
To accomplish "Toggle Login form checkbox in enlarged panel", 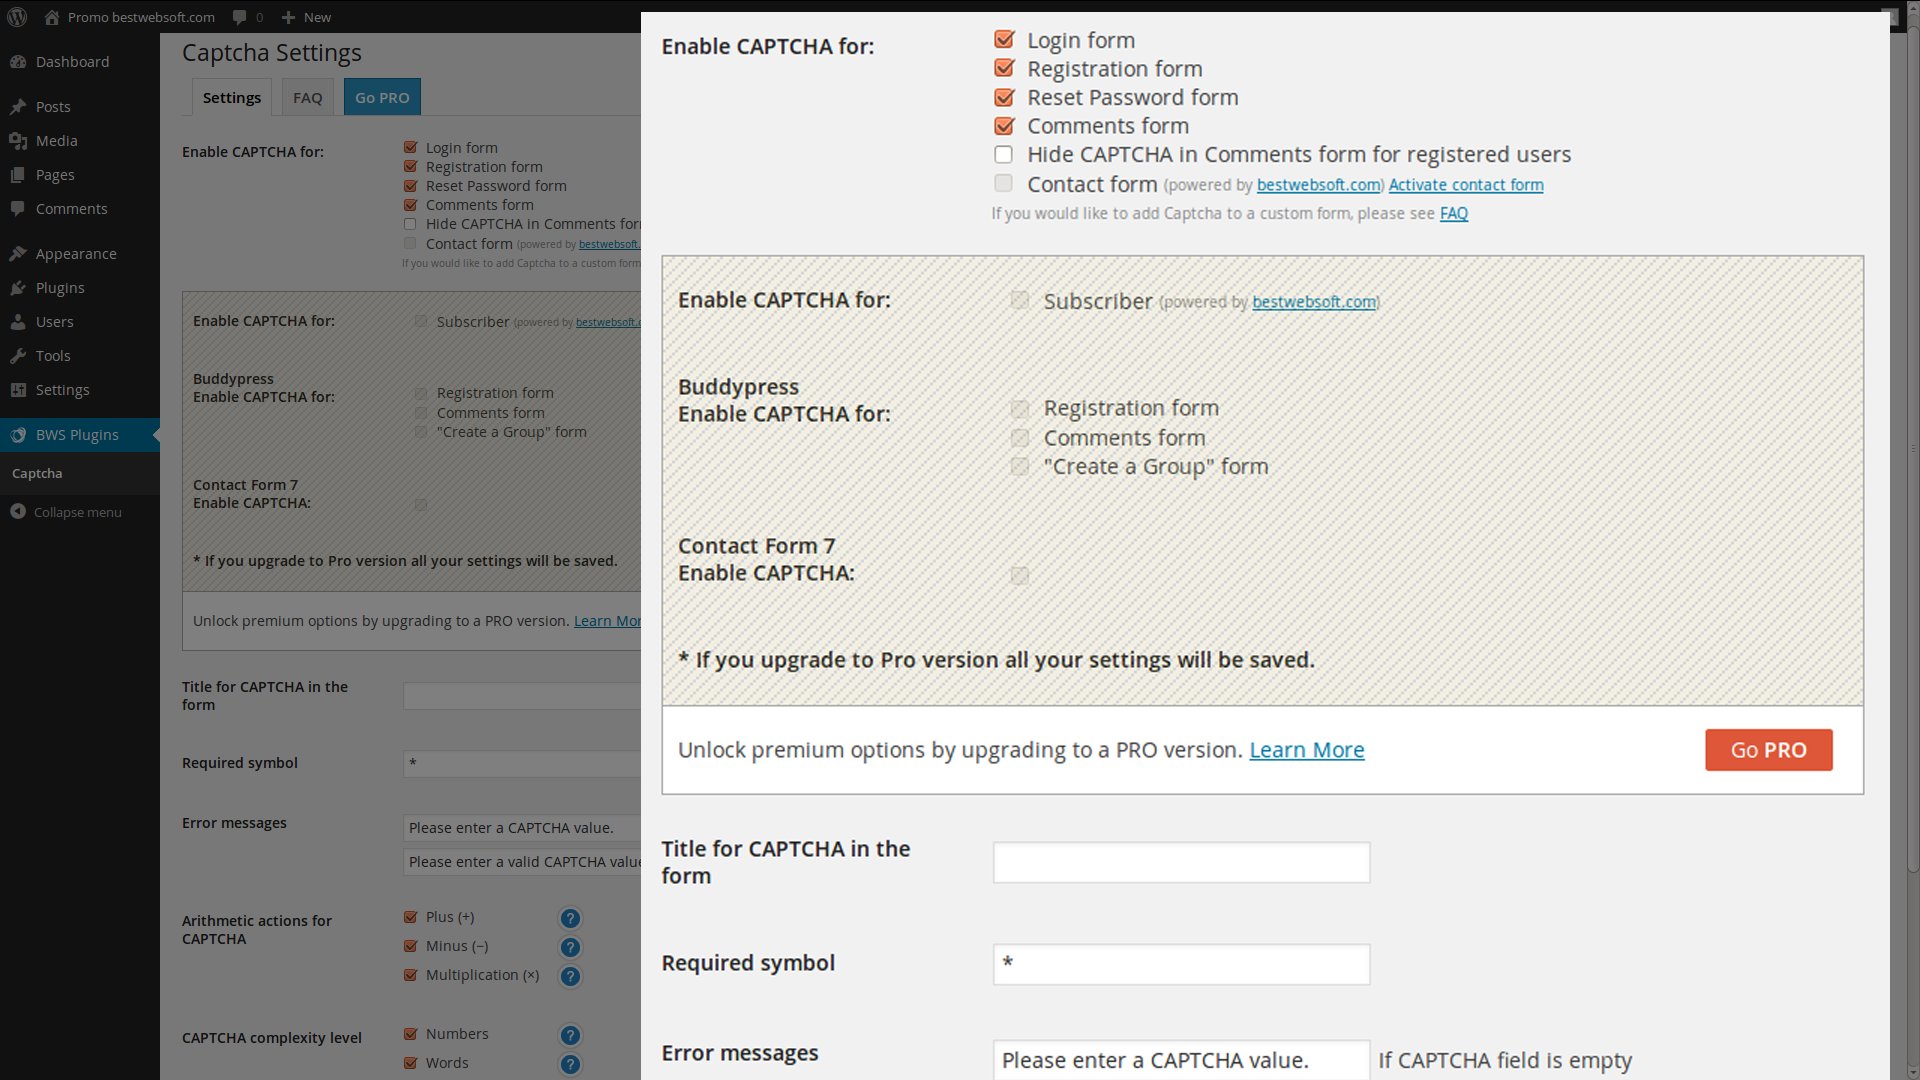I will pyautogui.click(x=1004, y=40).
